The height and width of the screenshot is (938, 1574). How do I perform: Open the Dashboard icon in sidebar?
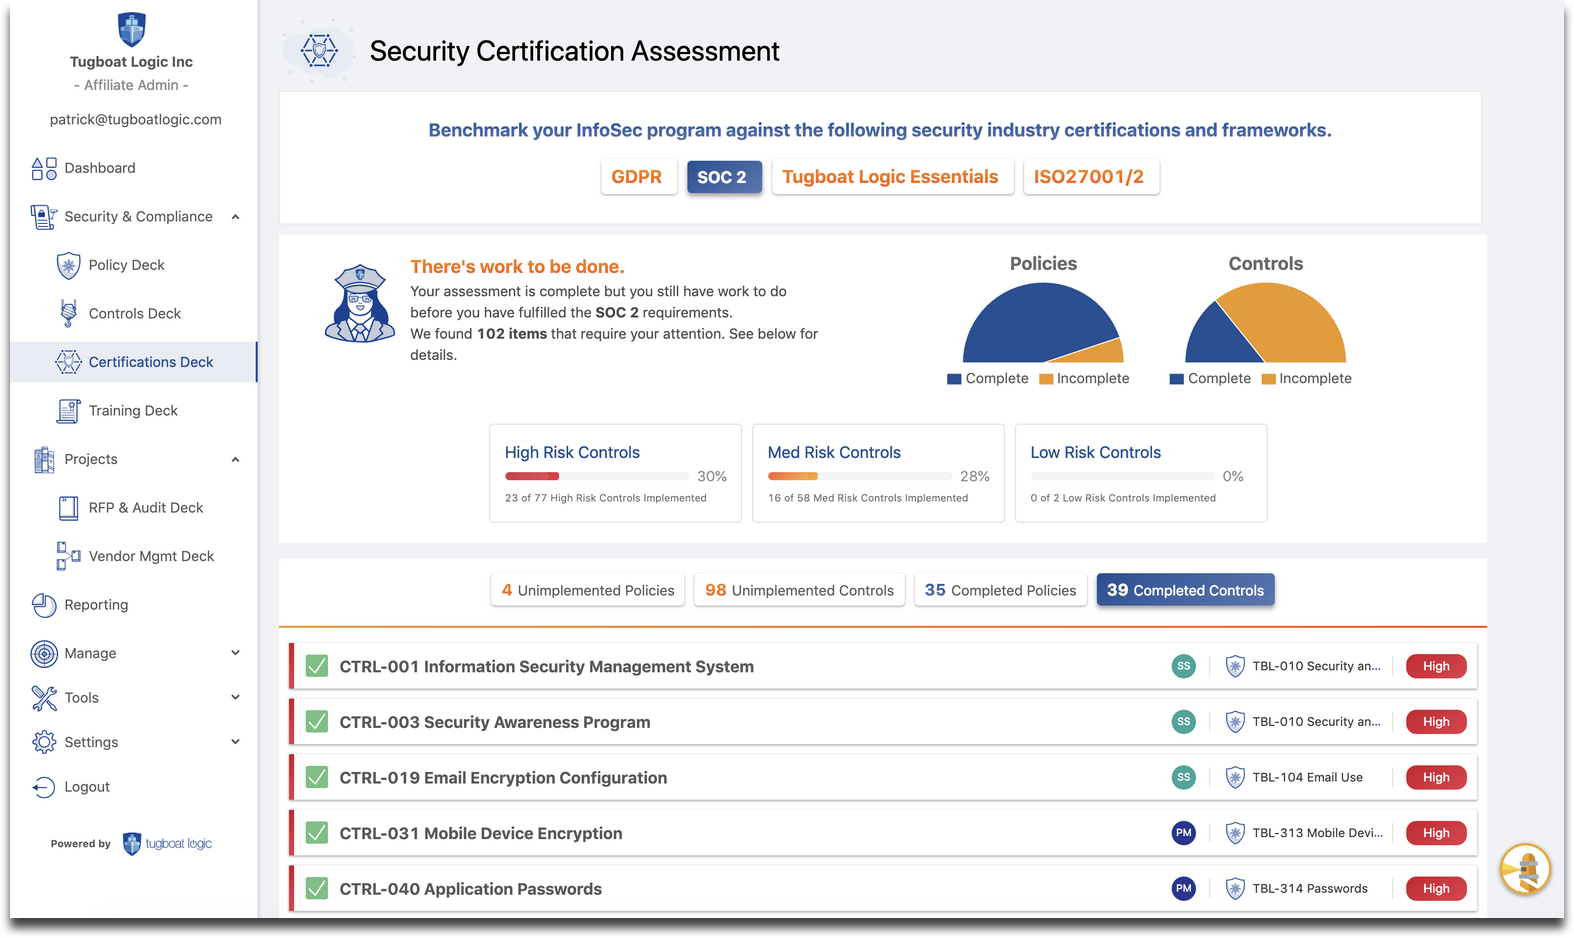pos(44,168)
